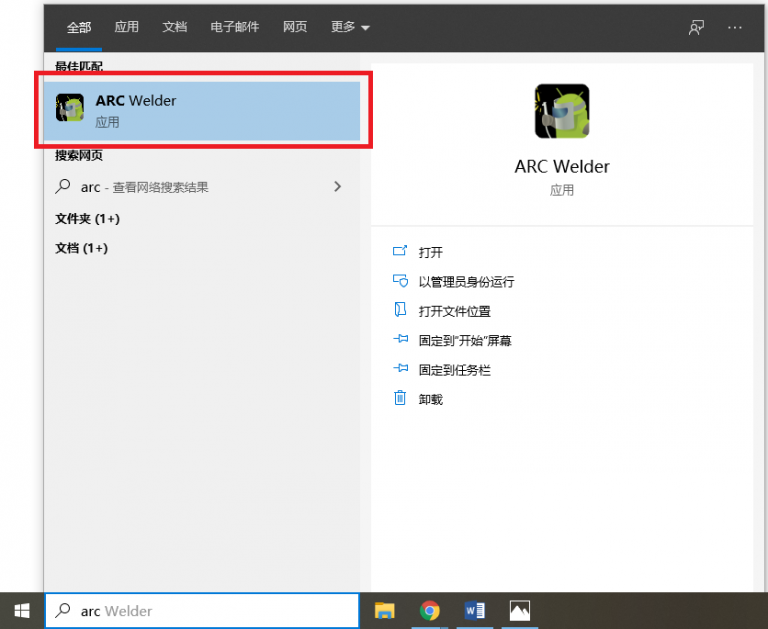Viewport: 768px width, 629px height.
Task: Launch Chrome from the taskbar
Action: pos(430,610)
